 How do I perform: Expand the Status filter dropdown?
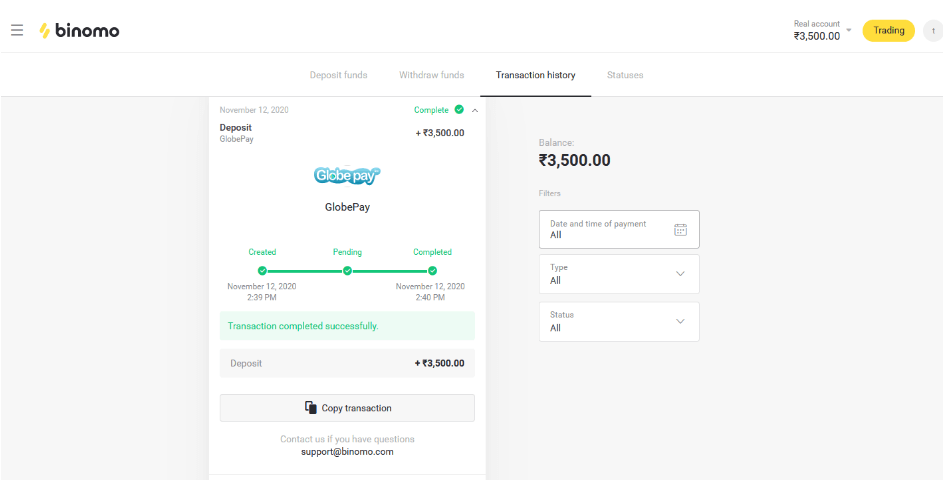point(680,321)
